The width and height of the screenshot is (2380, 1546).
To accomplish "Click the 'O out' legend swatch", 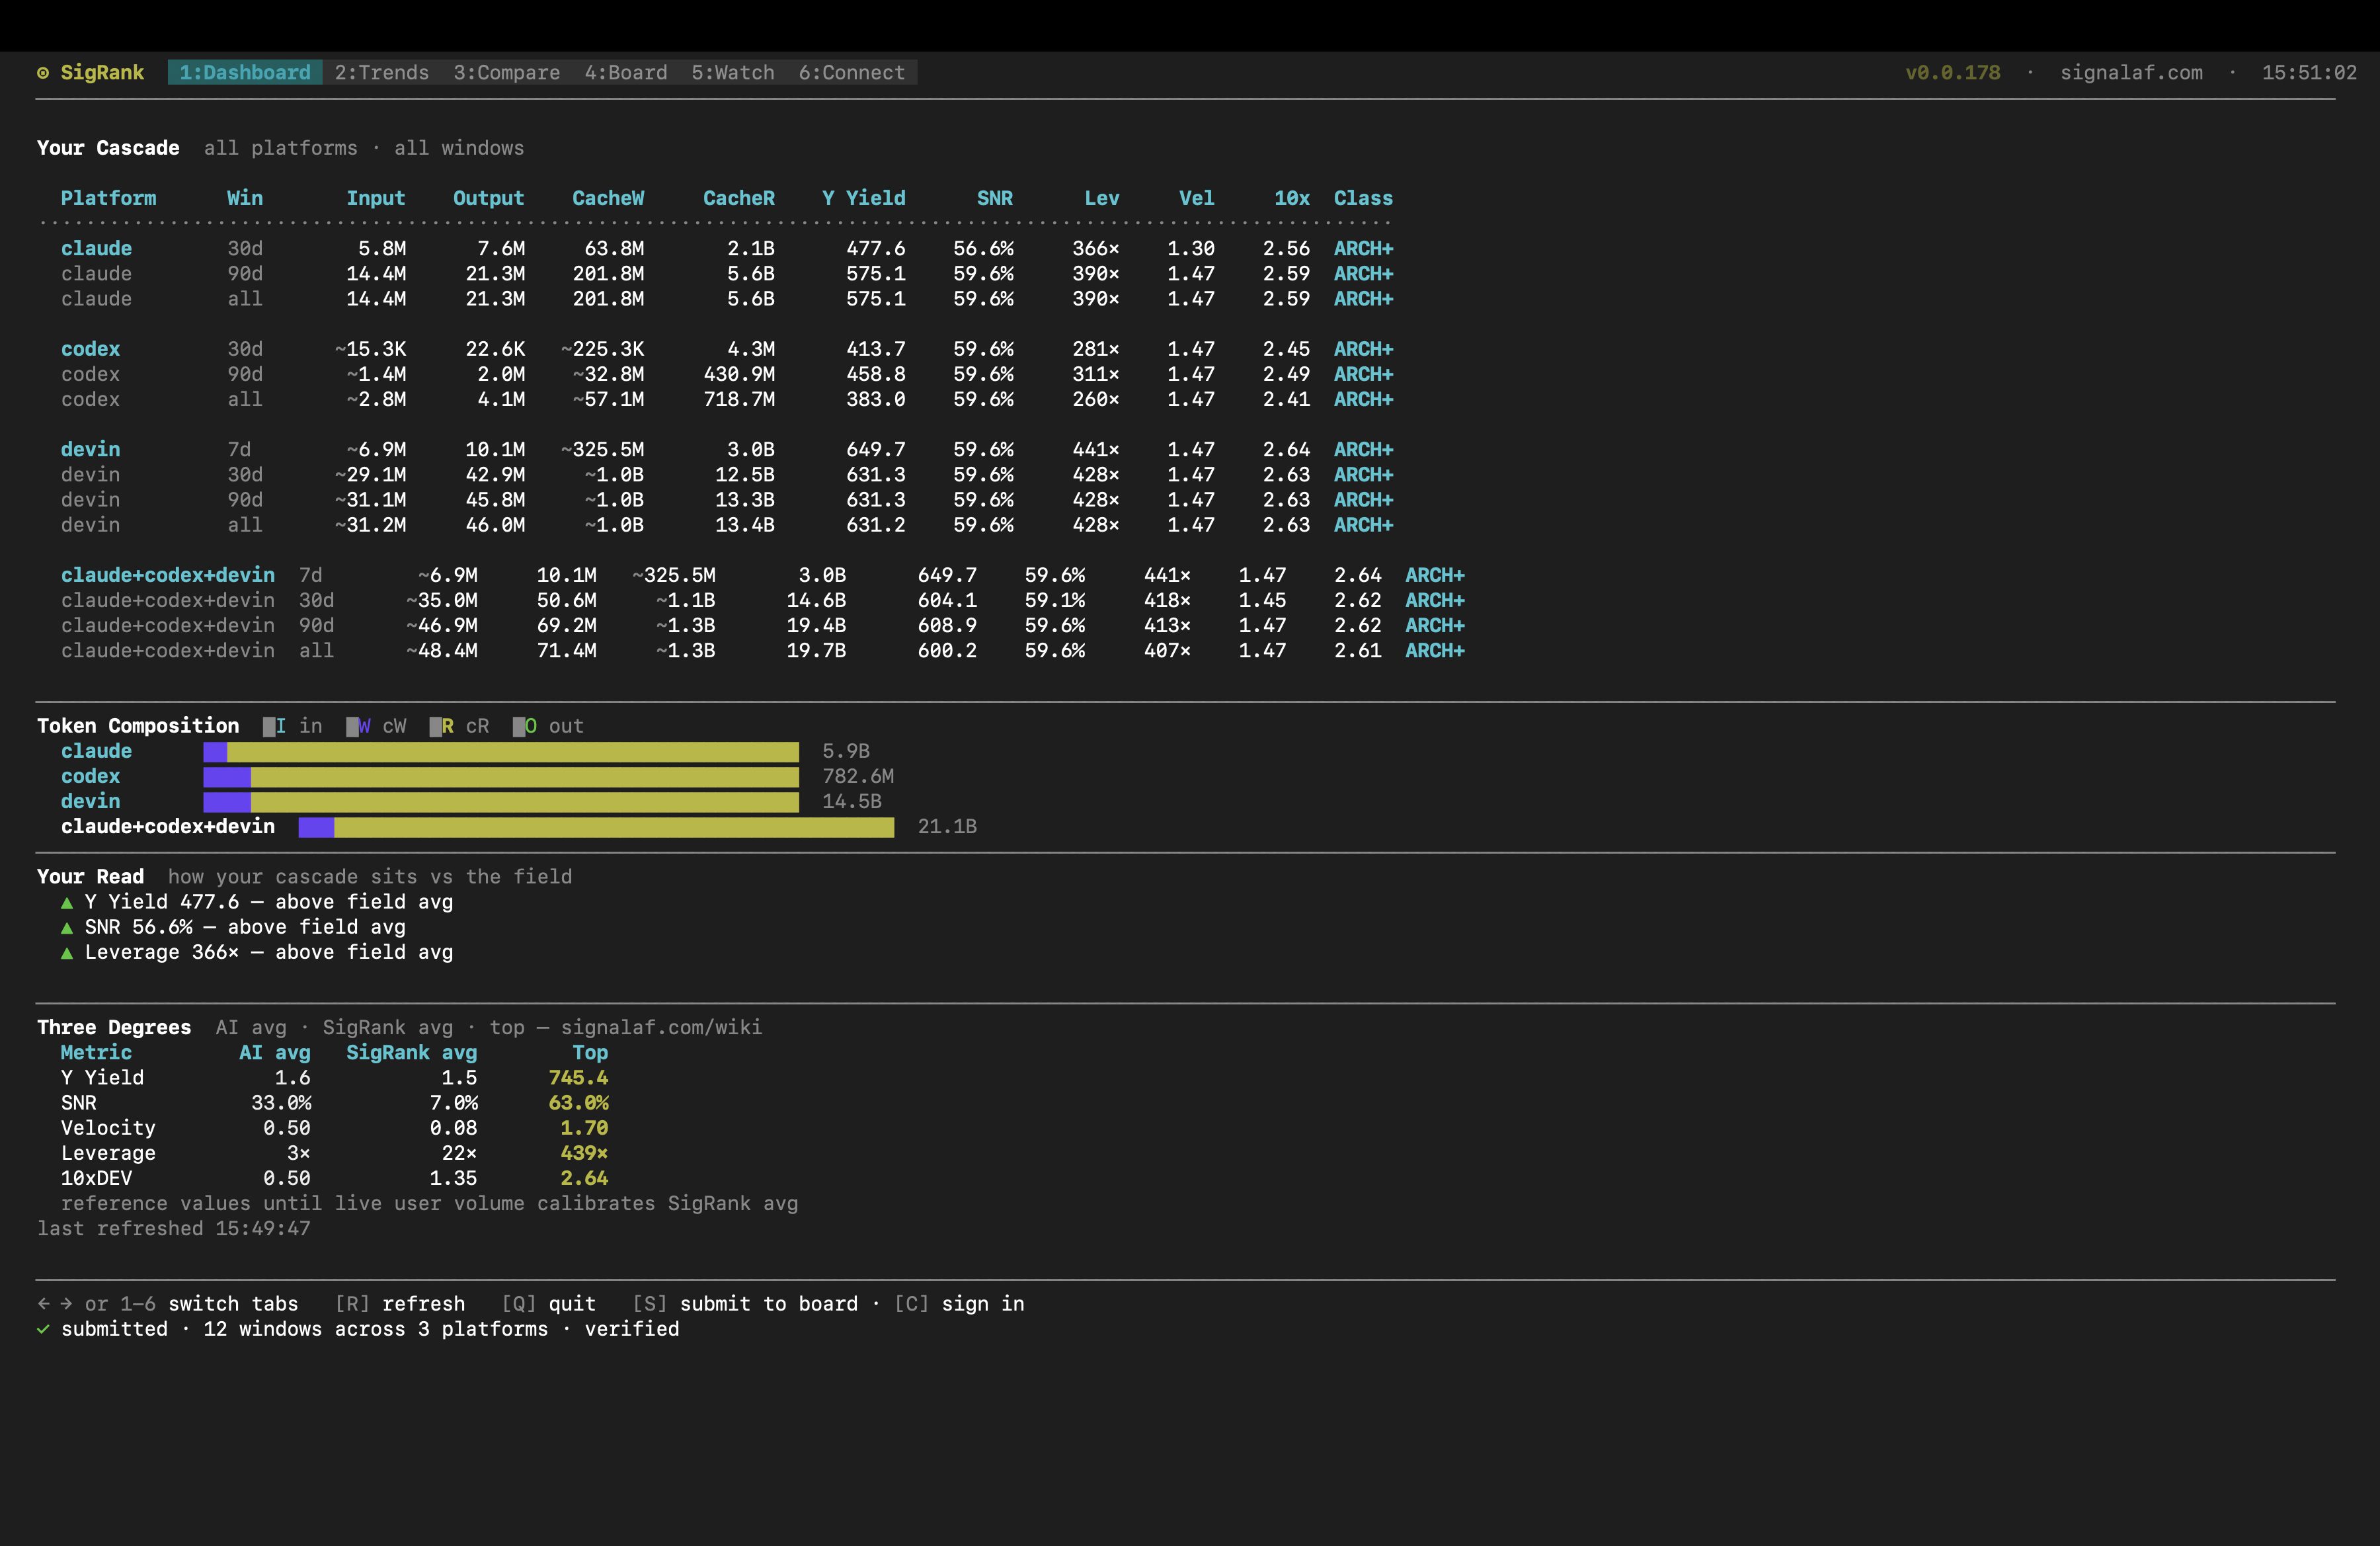I will tap(519, 727).
